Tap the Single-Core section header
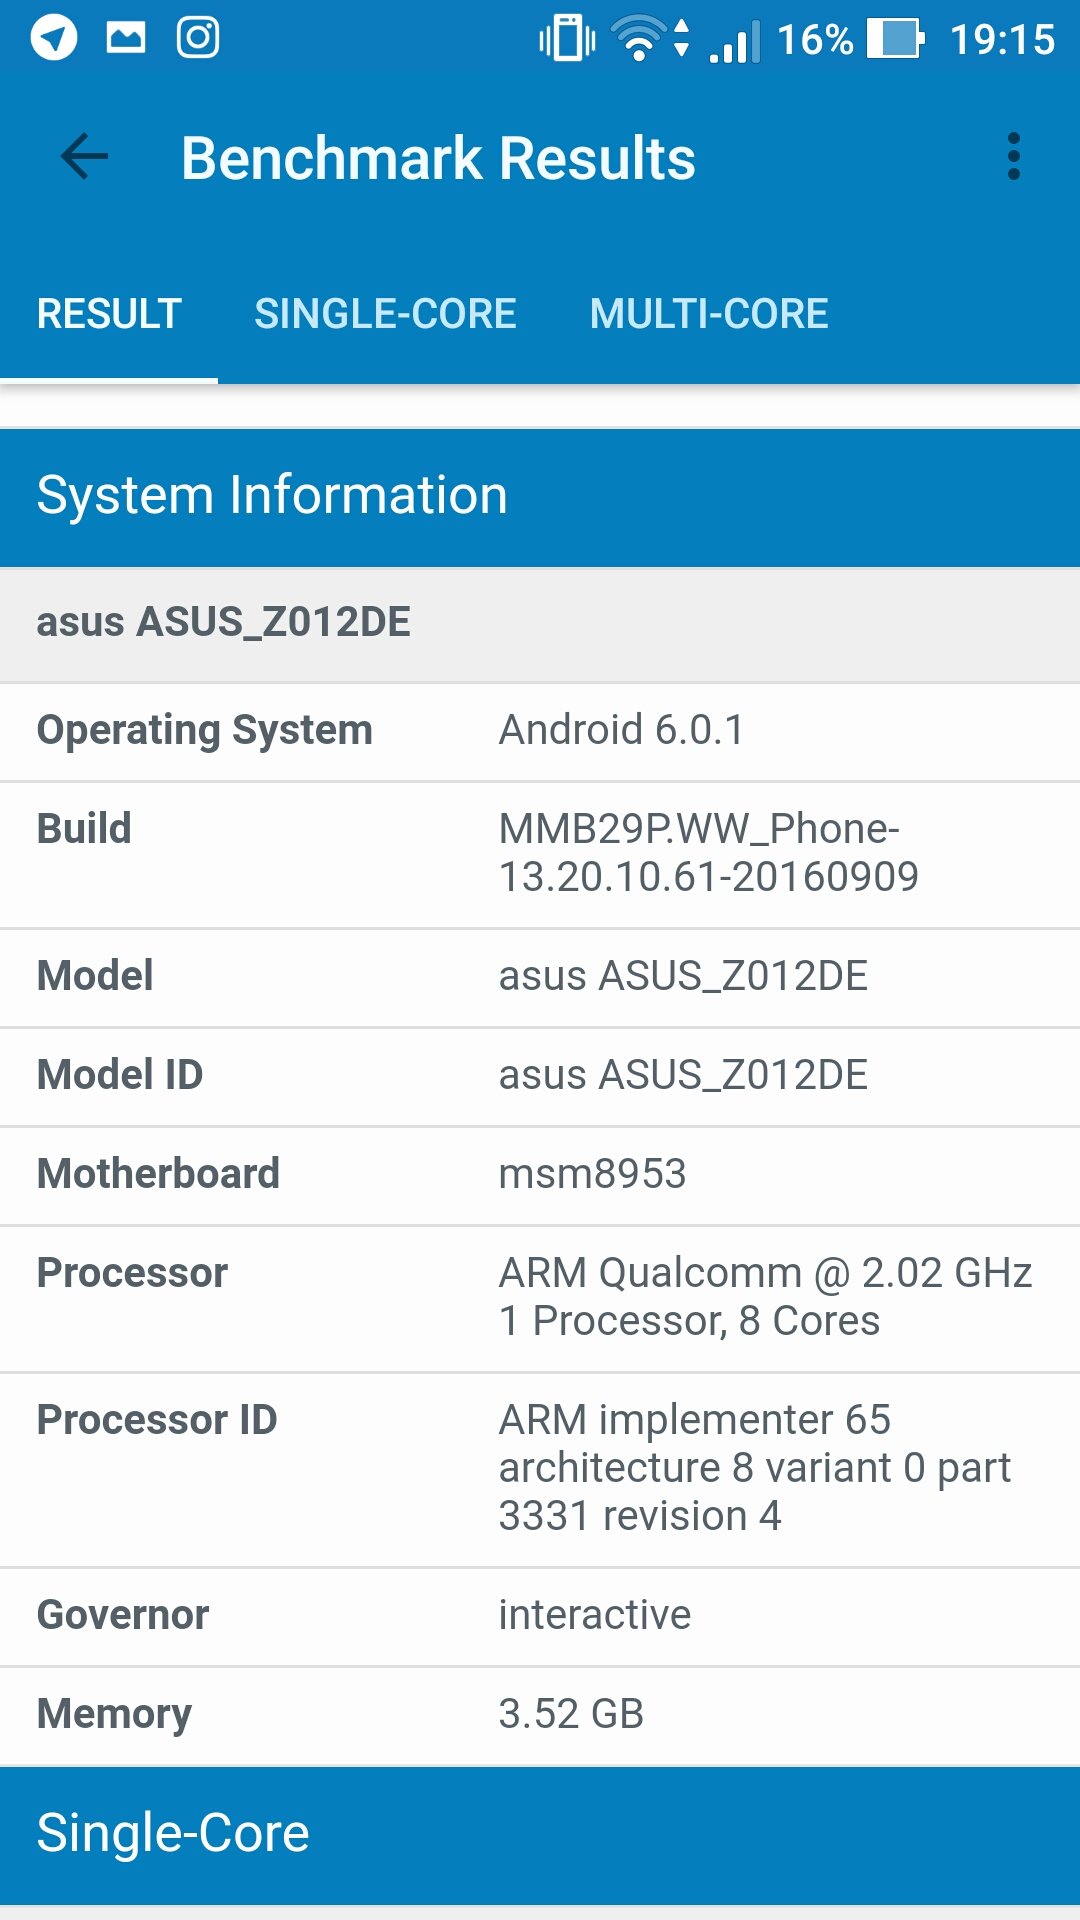 [x=540, y=1835]
